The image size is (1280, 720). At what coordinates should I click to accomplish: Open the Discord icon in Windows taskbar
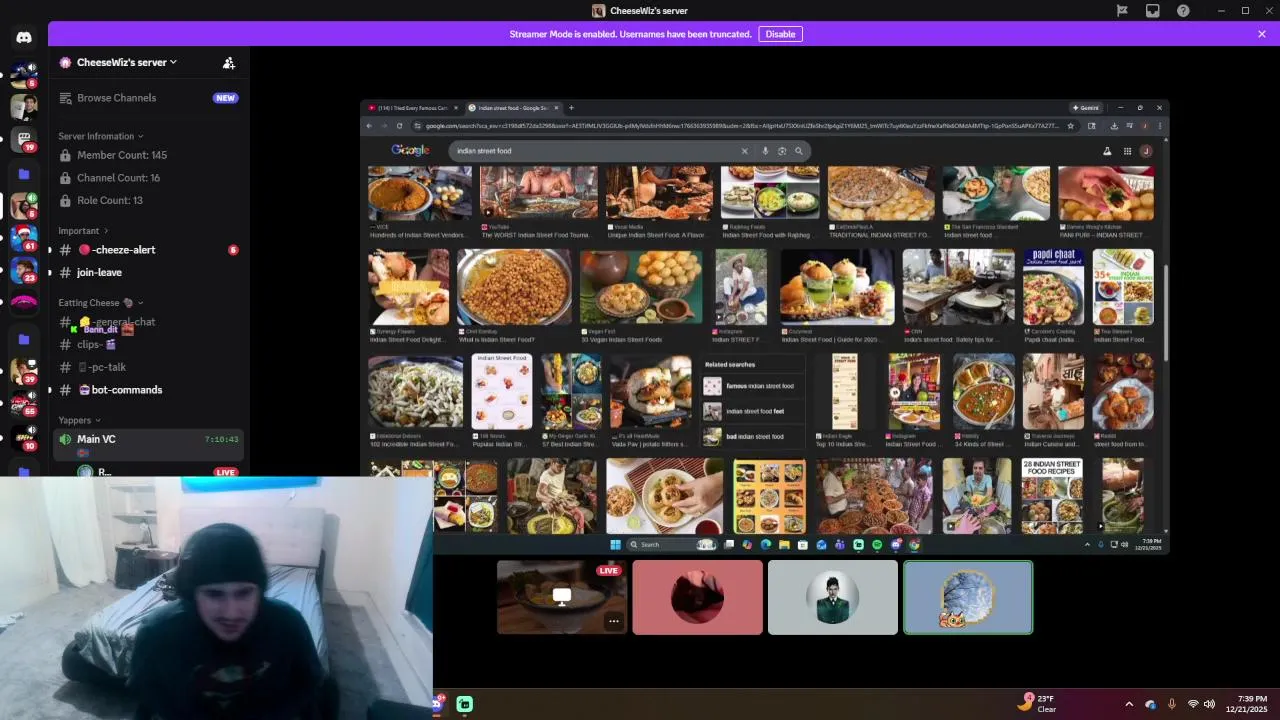(437, 704)
